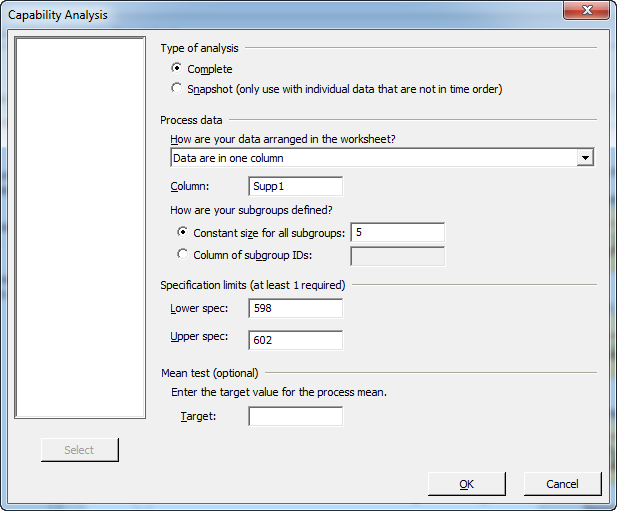
Task: Click the subgroup size field showing 5
Action: coord(398,232)
